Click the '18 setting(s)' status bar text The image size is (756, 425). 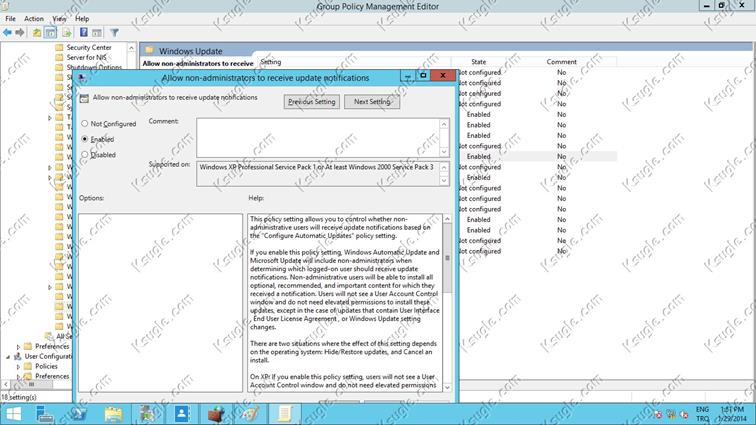[x=19, y=398]
